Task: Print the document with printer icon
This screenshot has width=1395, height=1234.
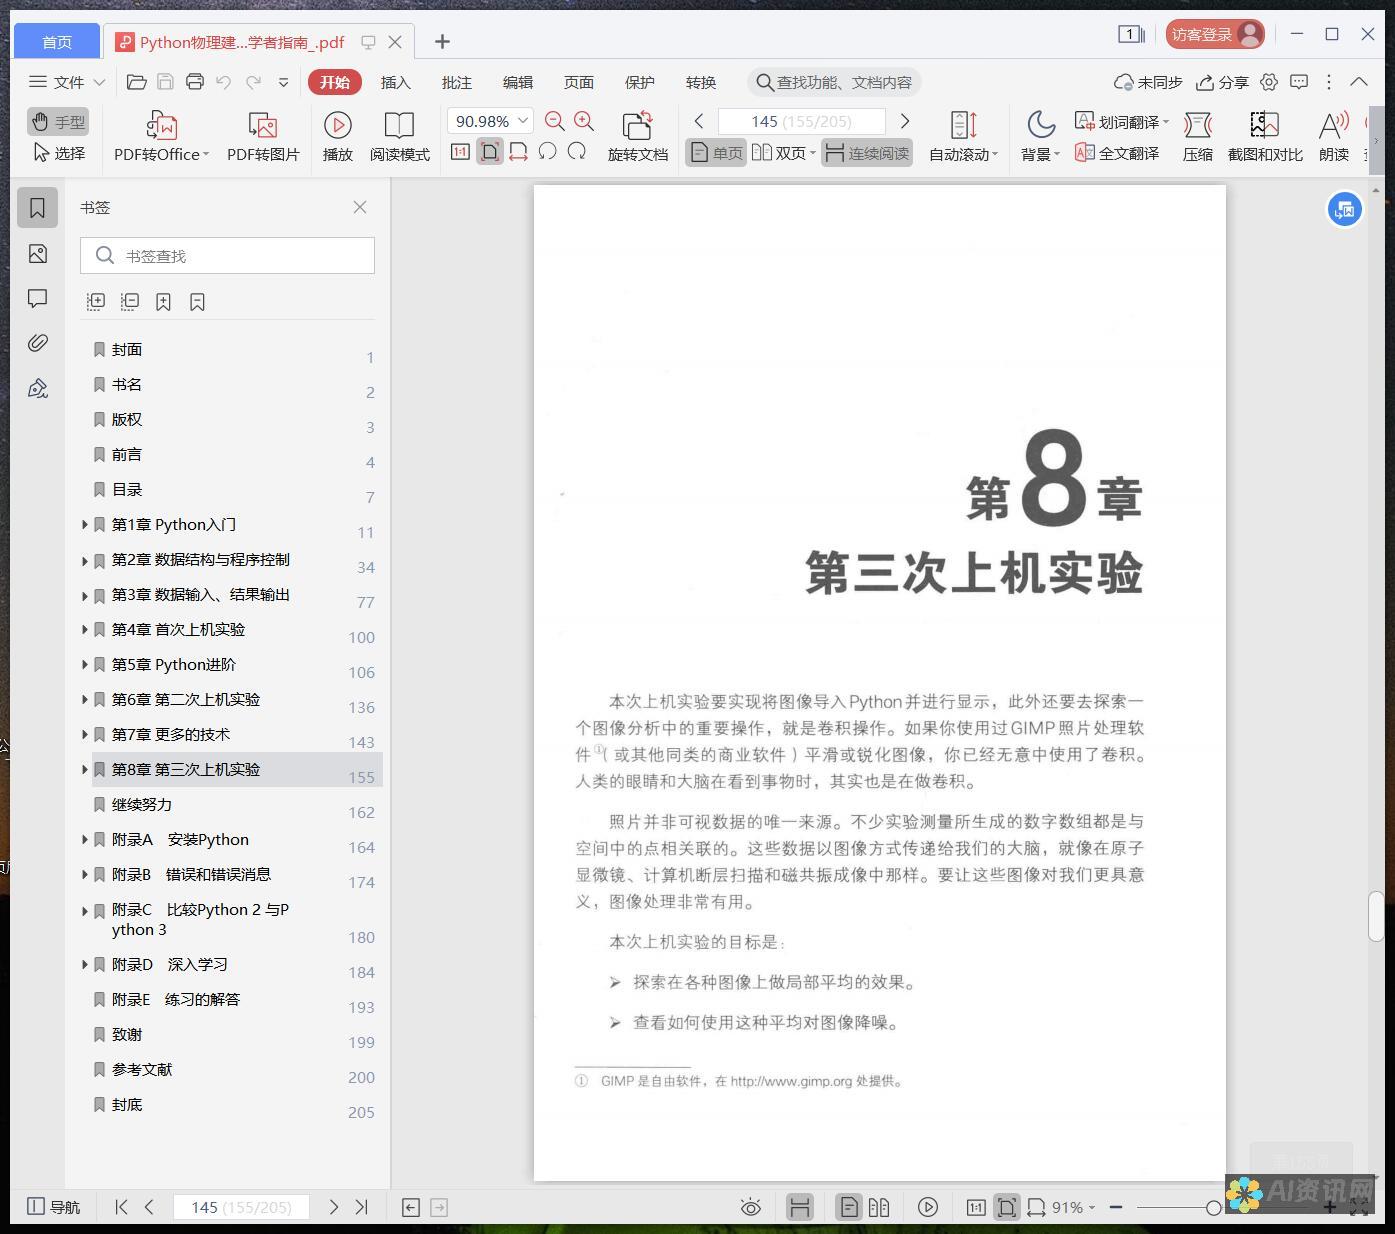Action: (195, 82)
